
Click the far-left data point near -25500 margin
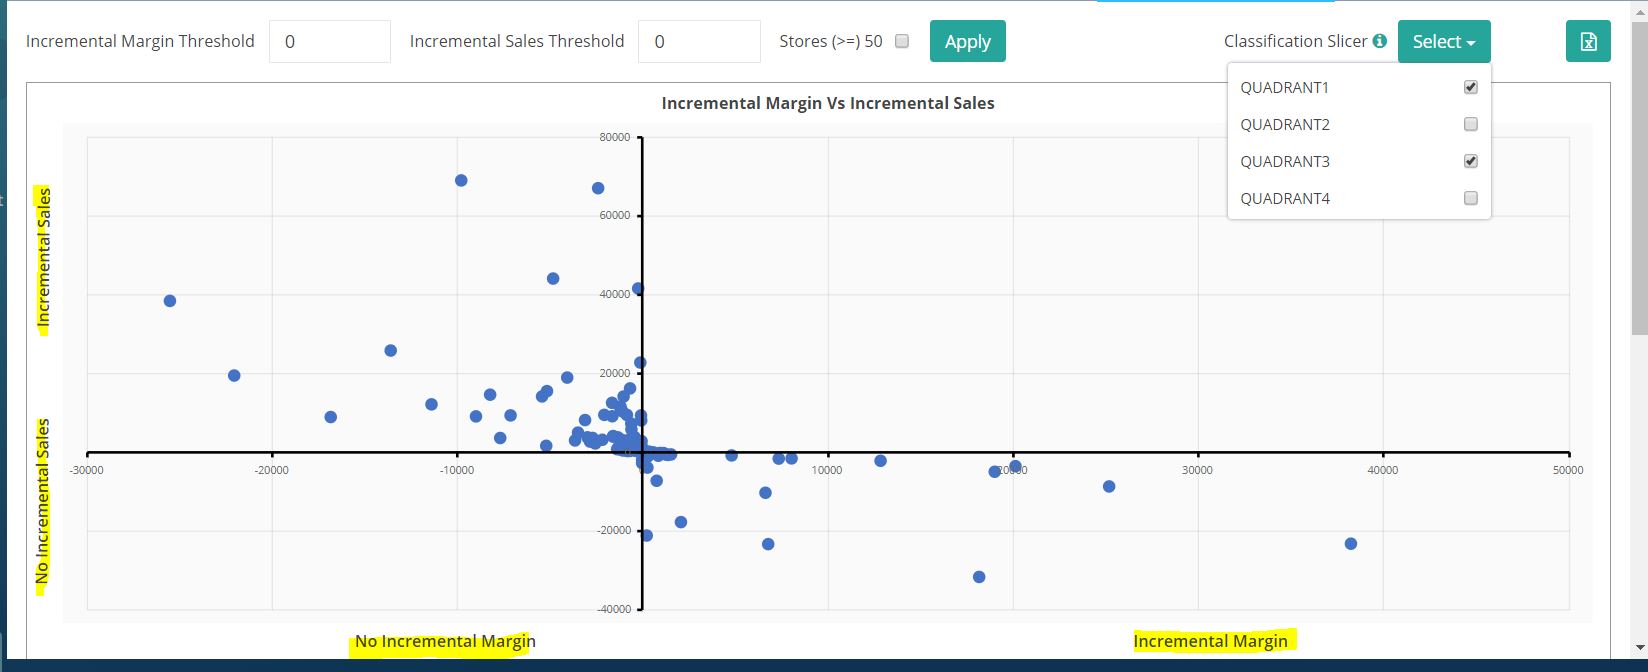170,301
